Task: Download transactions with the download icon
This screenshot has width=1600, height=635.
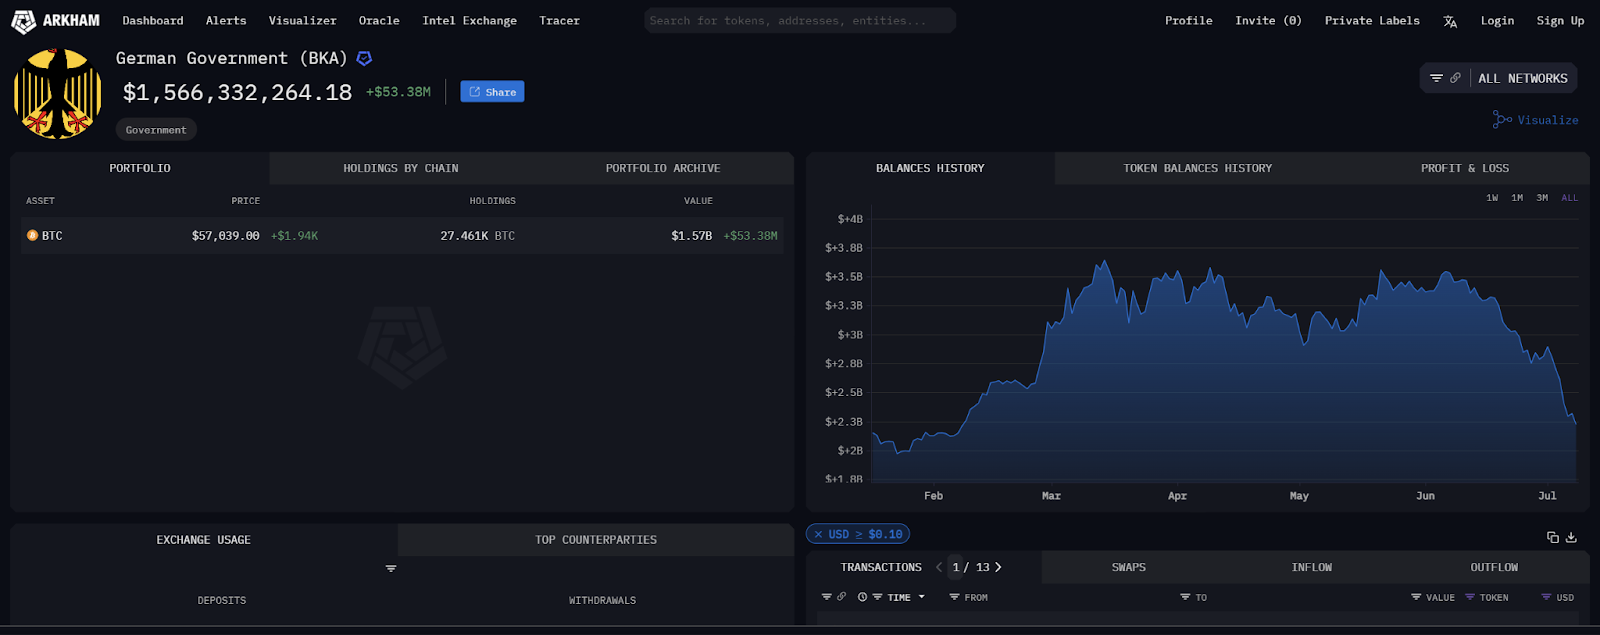Action: click(1571, 537)
